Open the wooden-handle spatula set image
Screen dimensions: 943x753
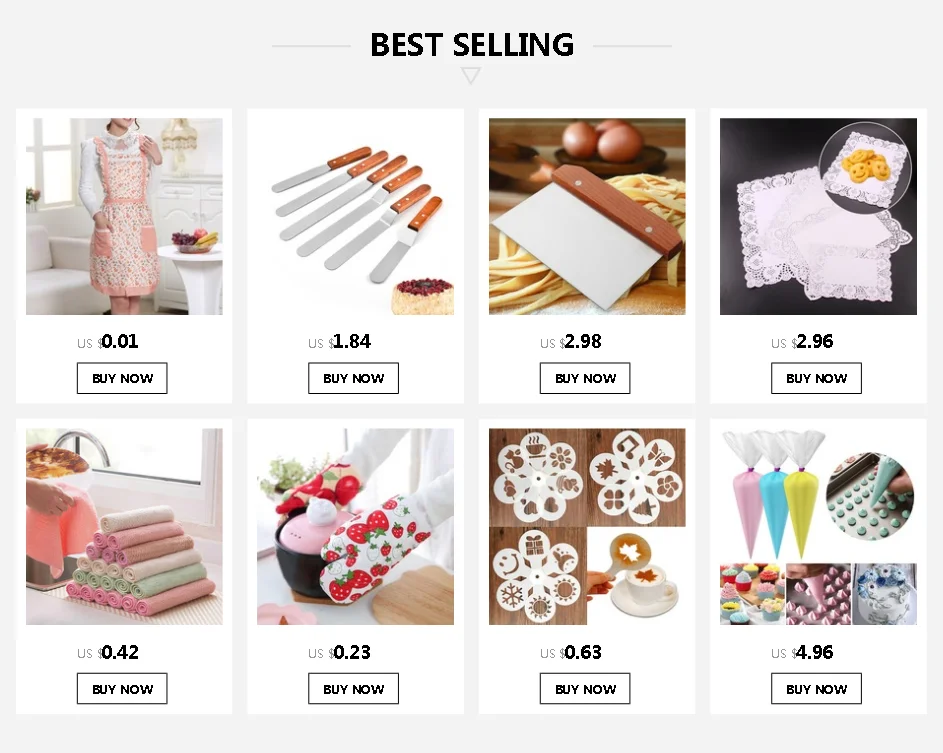(x=355, y=217)
